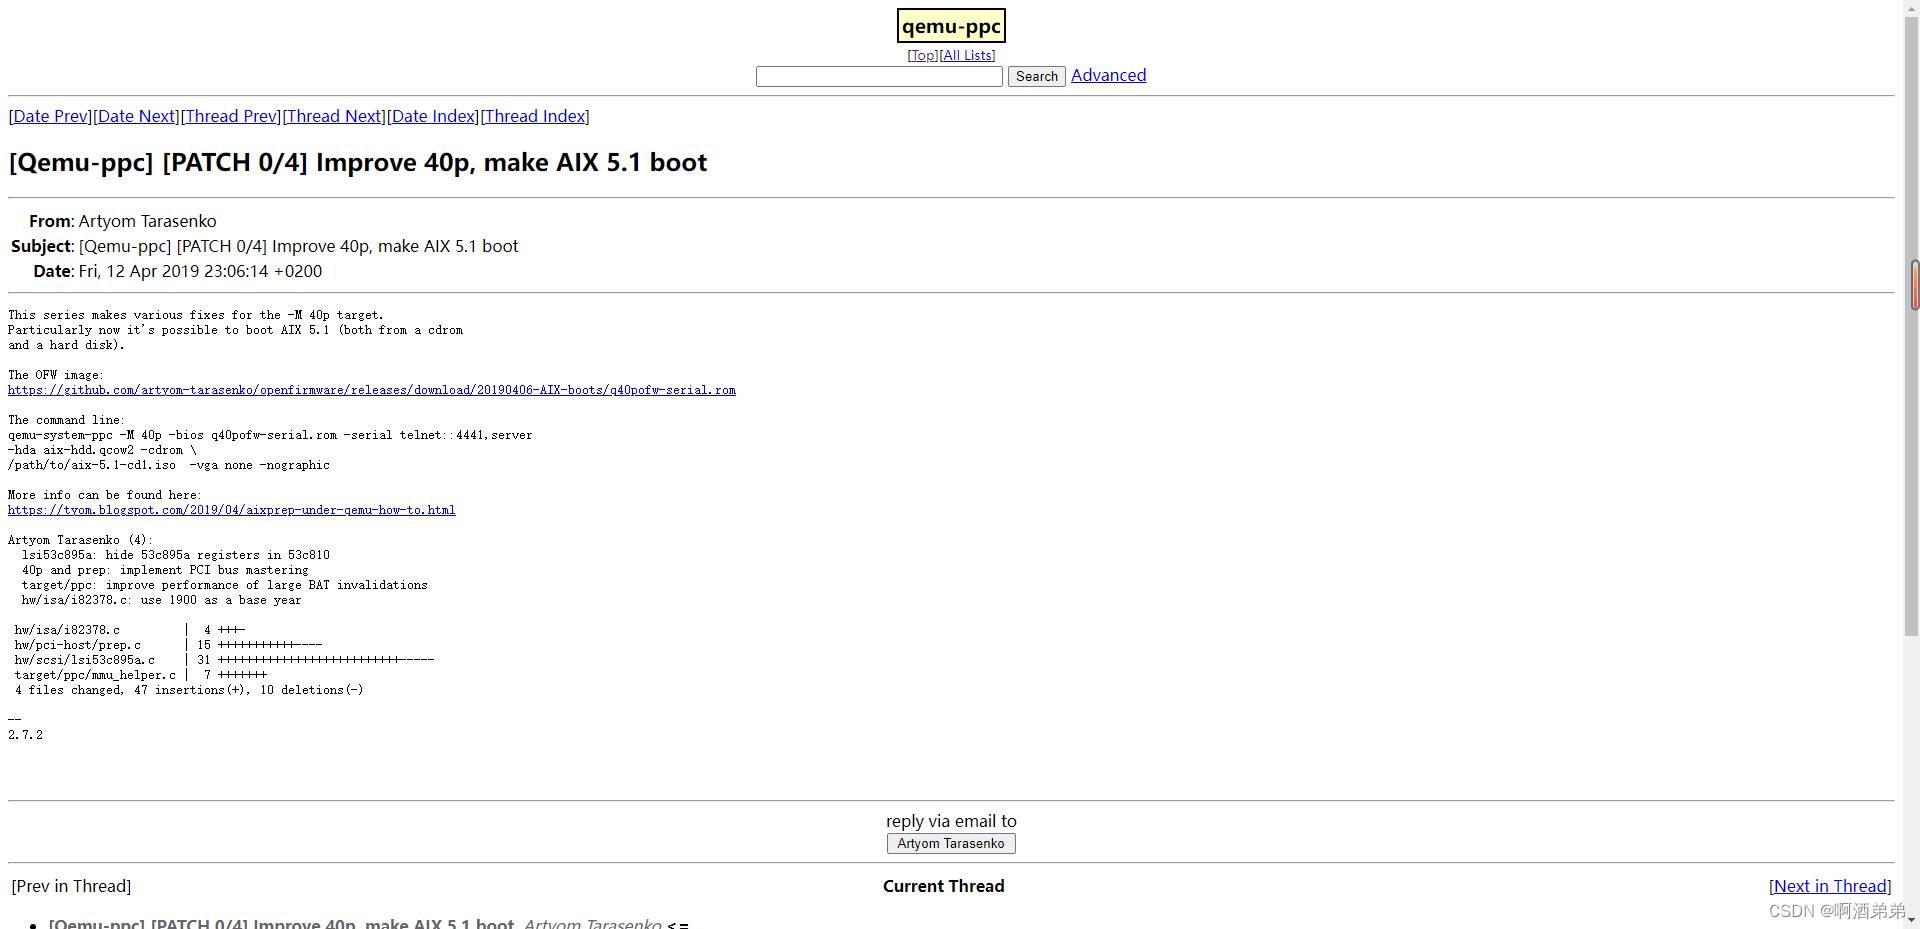Click the Search button
The image size is (1920, 929).
click(1036, 77)
